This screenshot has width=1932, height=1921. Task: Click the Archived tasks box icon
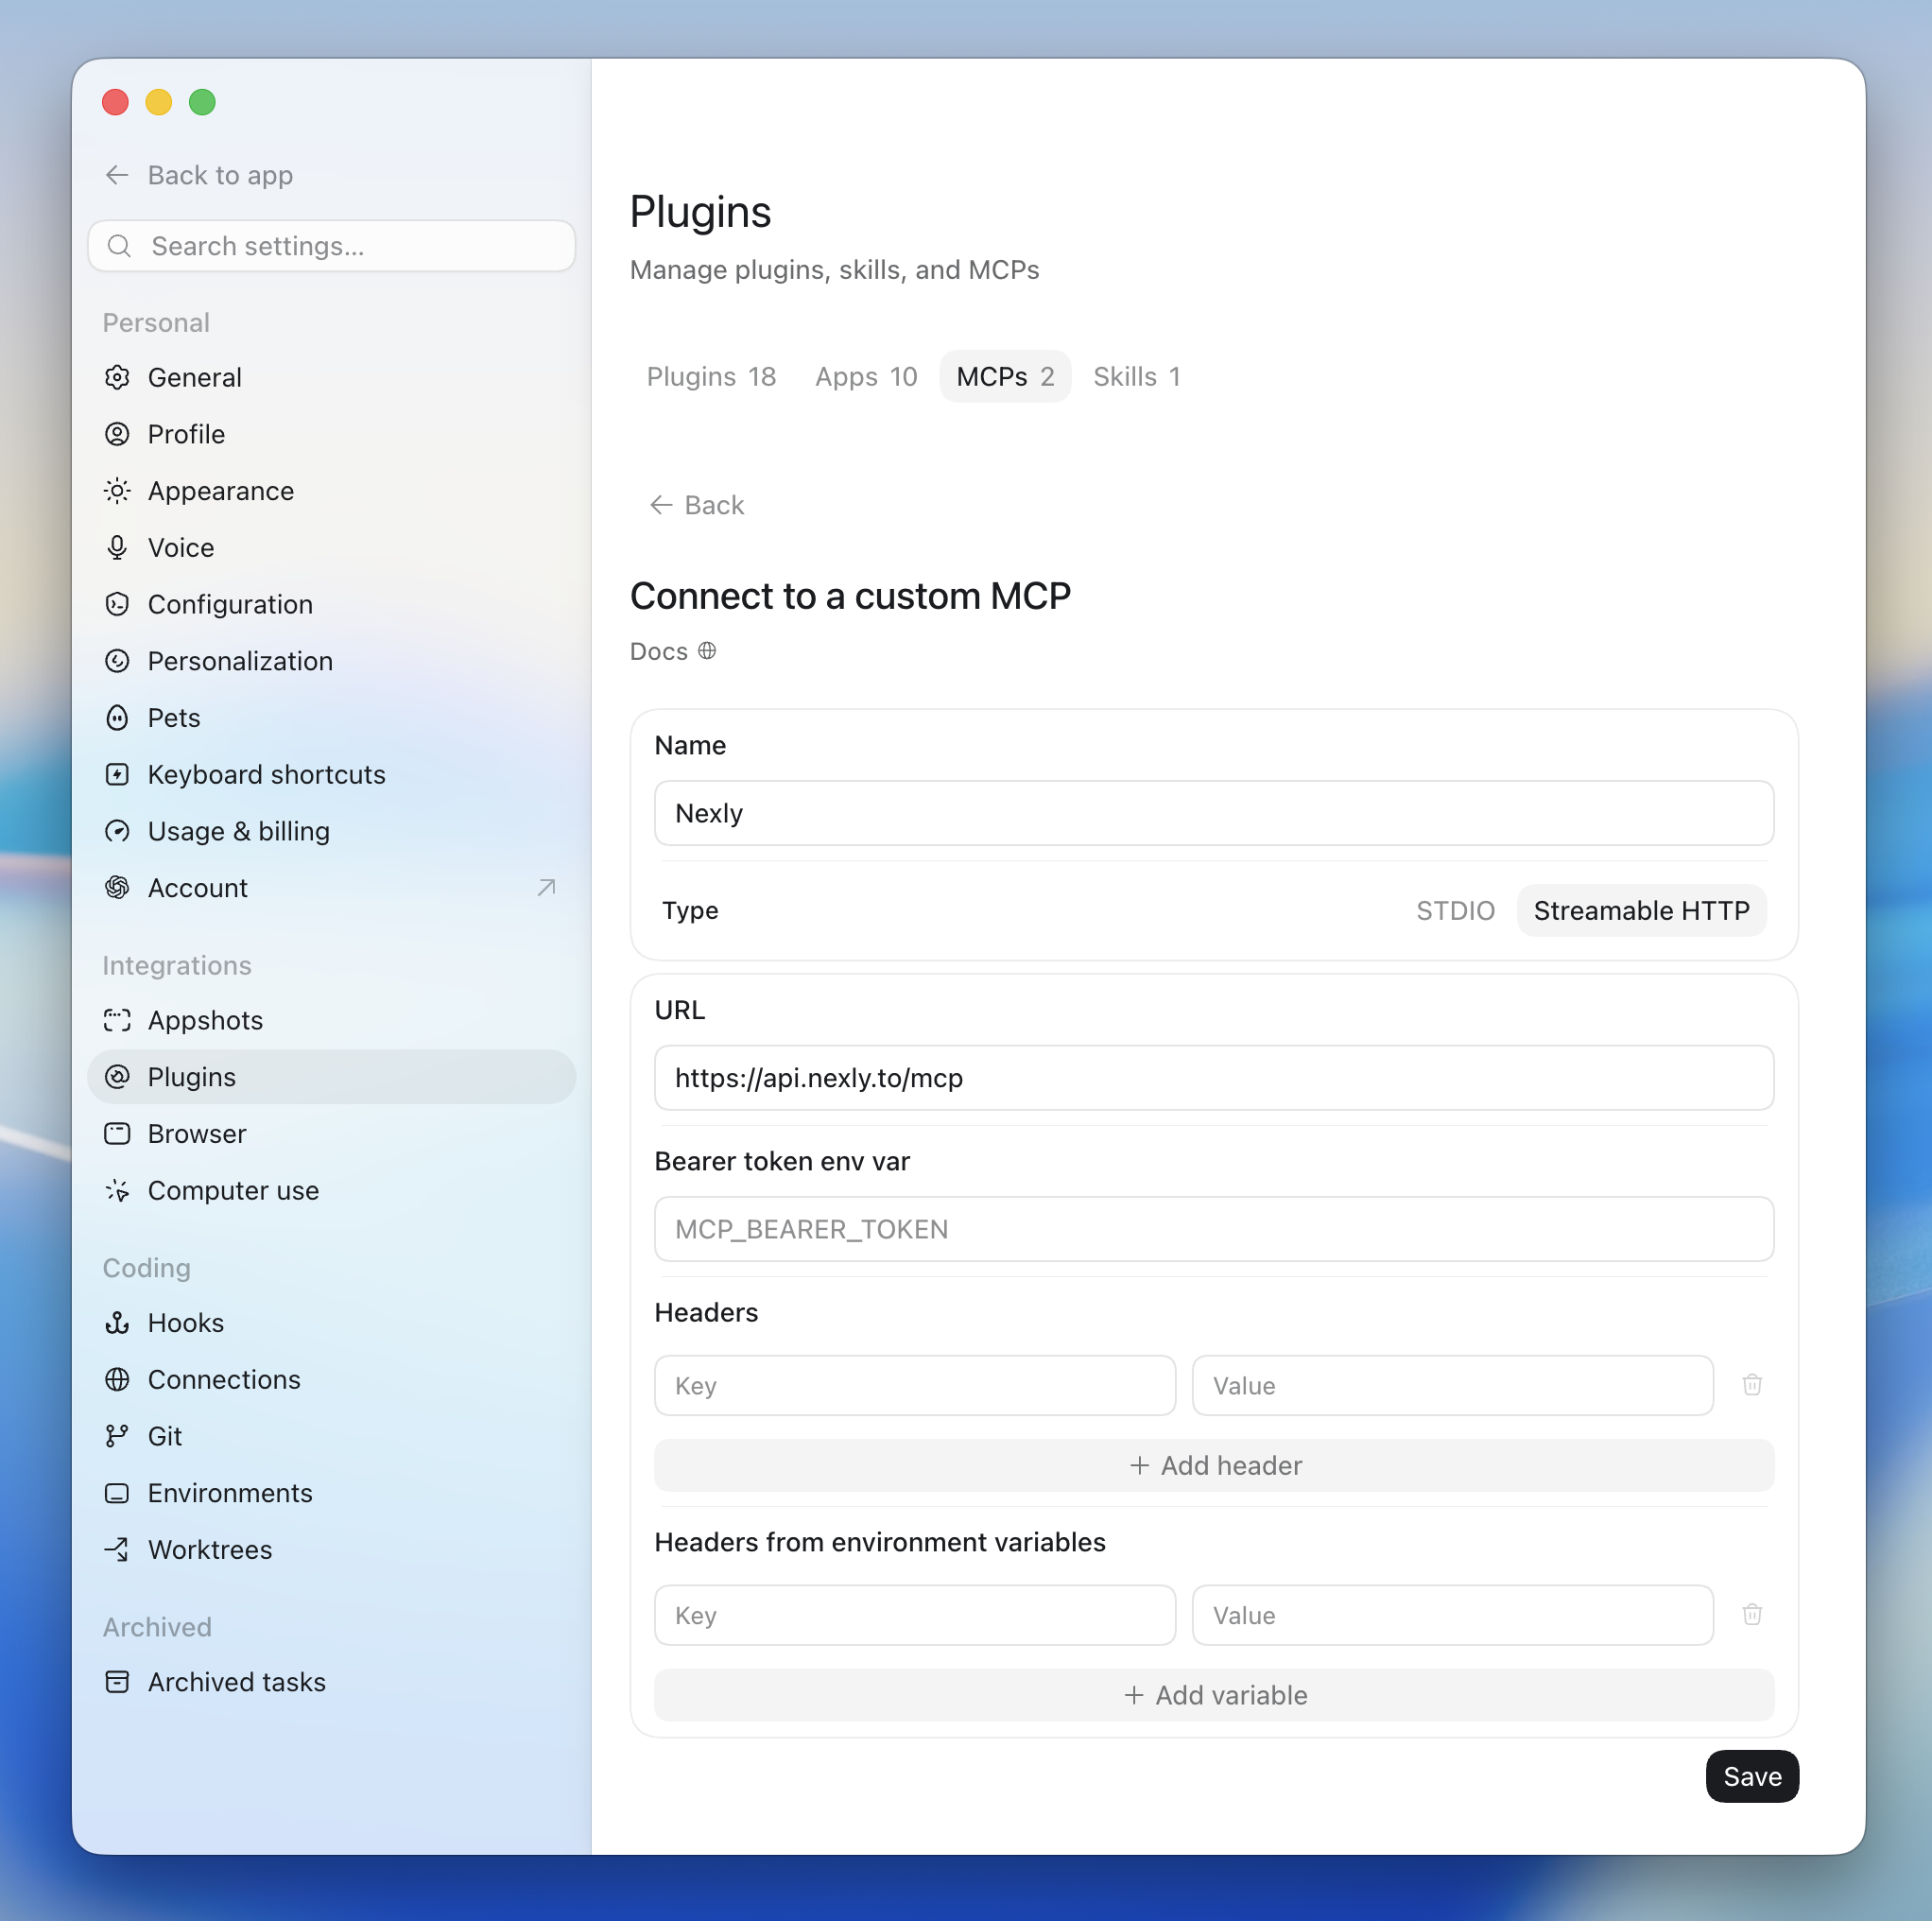(x=117, y=1682)
